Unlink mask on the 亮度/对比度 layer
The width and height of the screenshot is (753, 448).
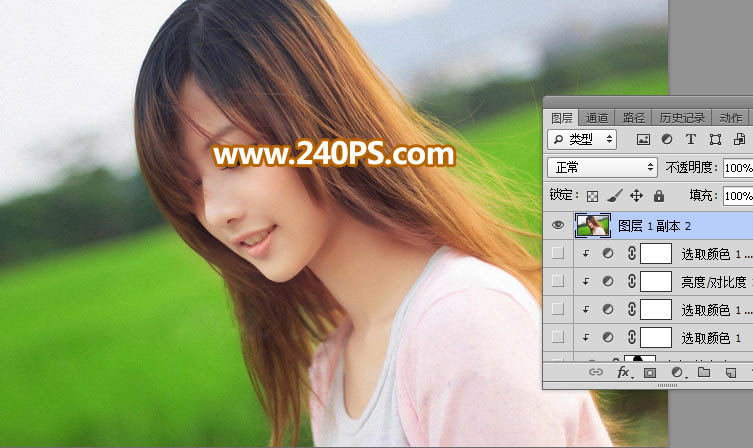632,281
